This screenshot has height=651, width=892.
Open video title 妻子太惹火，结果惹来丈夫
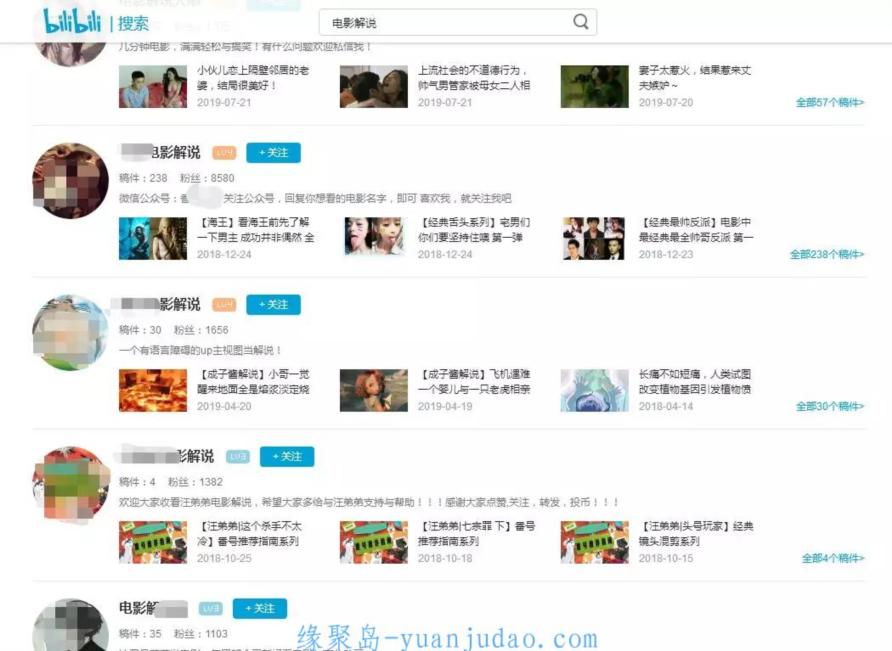(695, 77)
